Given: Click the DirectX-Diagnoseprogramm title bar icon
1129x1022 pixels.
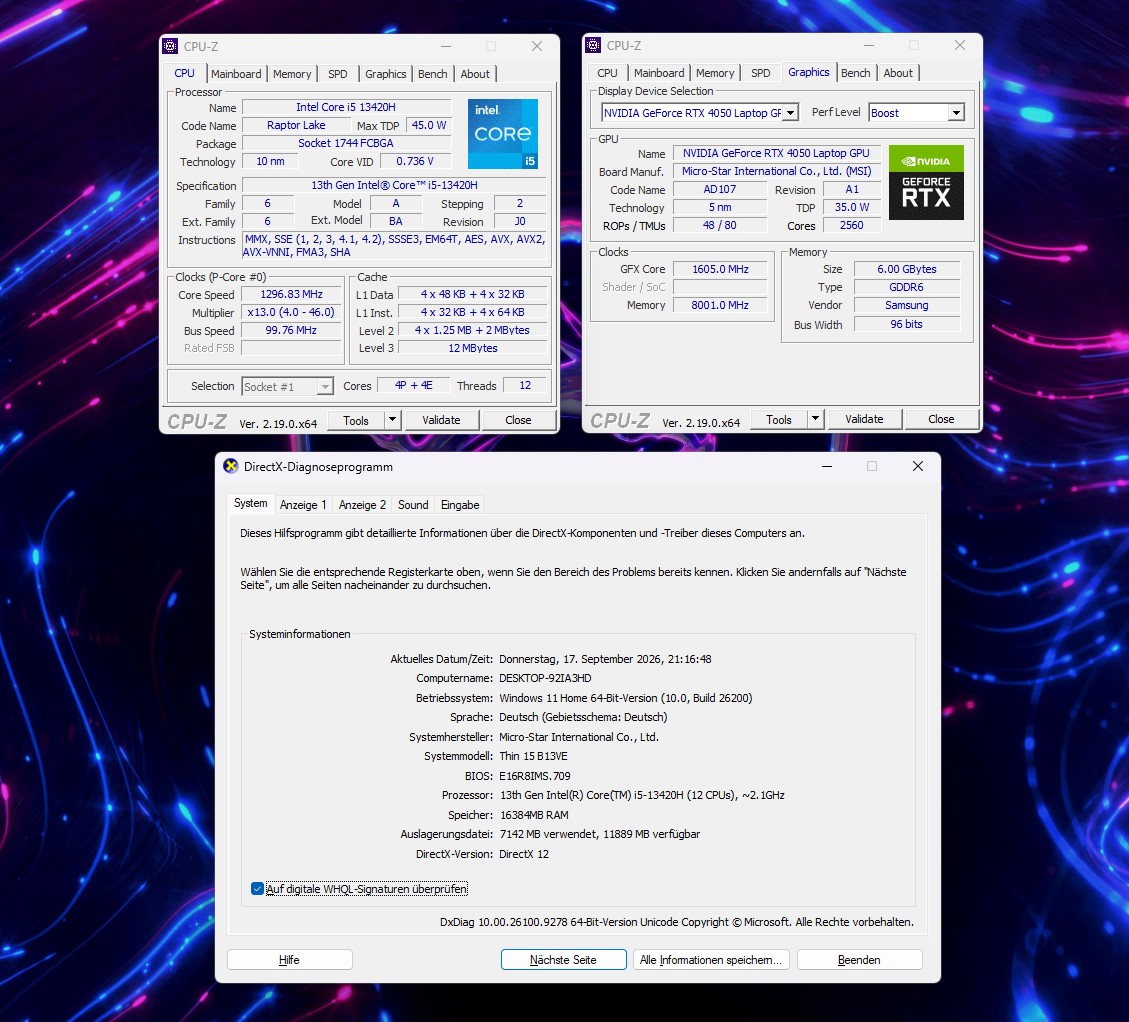Looking at the screenshot, I should (230, 466).
